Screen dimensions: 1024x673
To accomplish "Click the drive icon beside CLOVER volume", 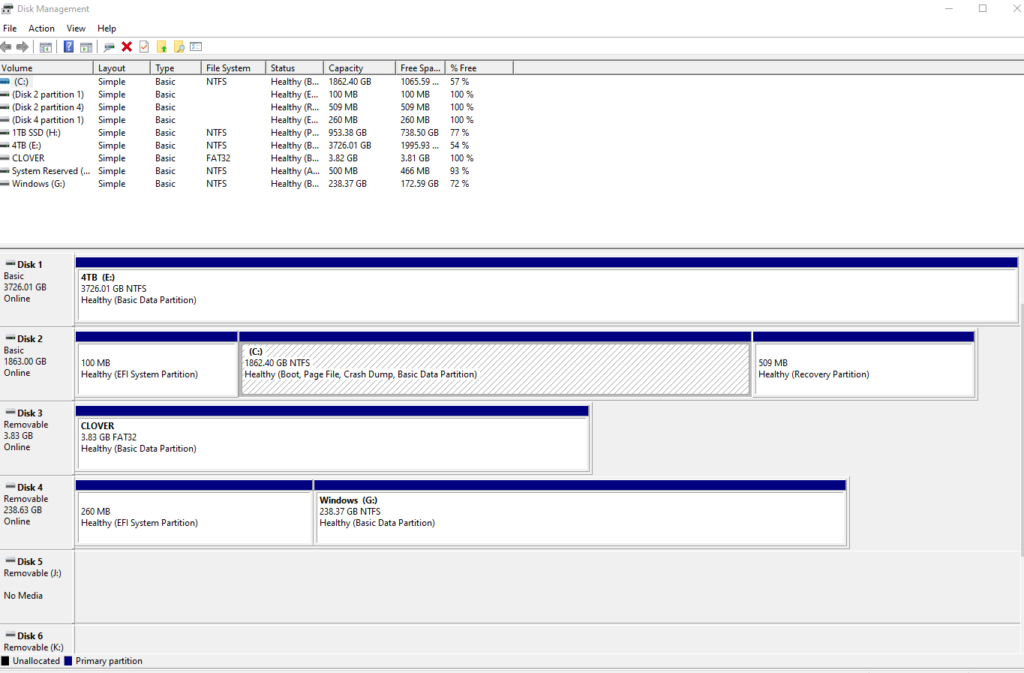I will coord(5,158).
